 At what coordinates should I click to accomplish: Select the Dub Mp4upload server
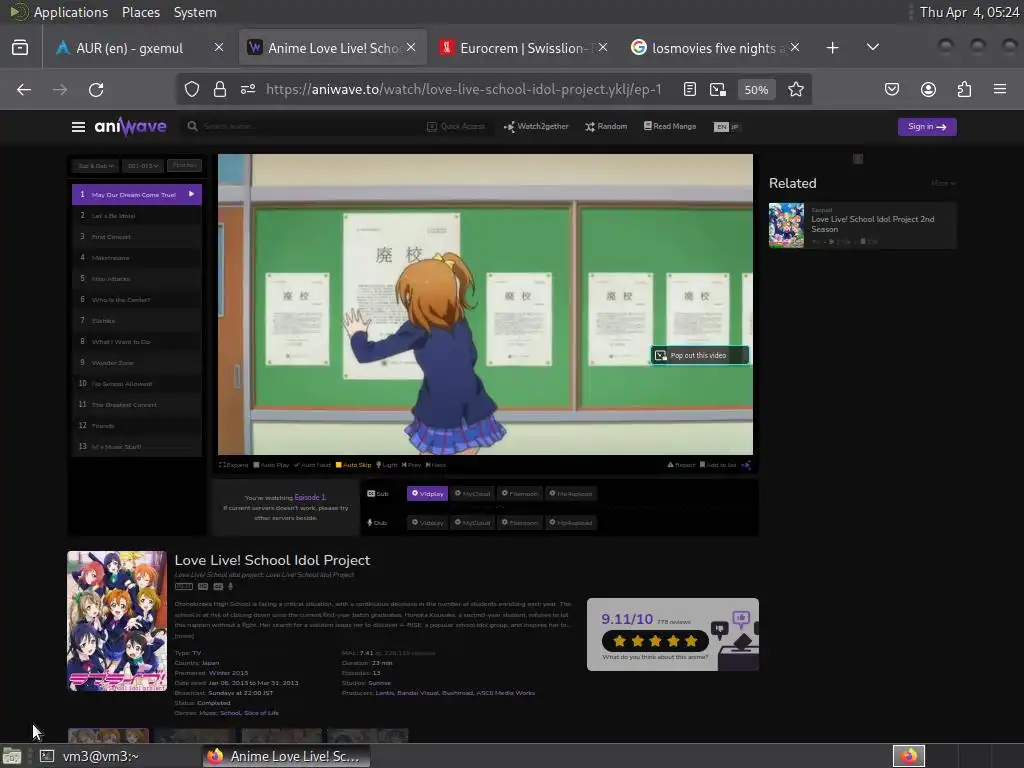point(571,522)
